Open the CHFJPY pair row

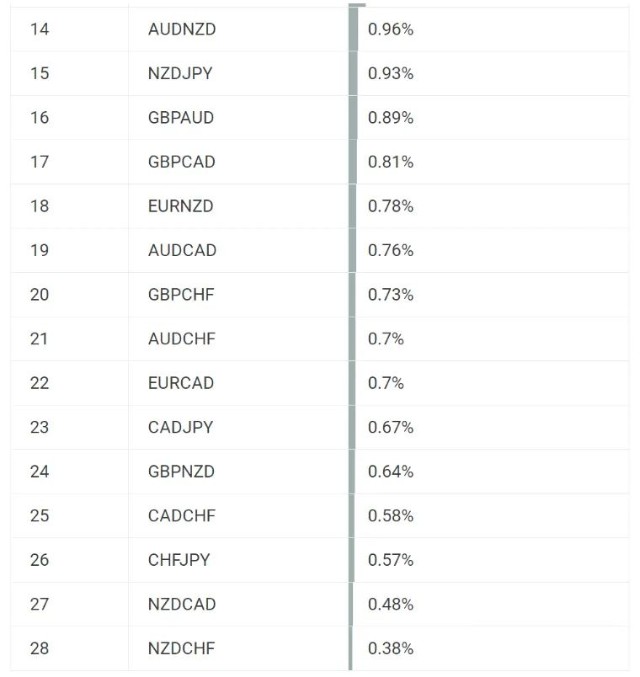(x=179, y=560)
